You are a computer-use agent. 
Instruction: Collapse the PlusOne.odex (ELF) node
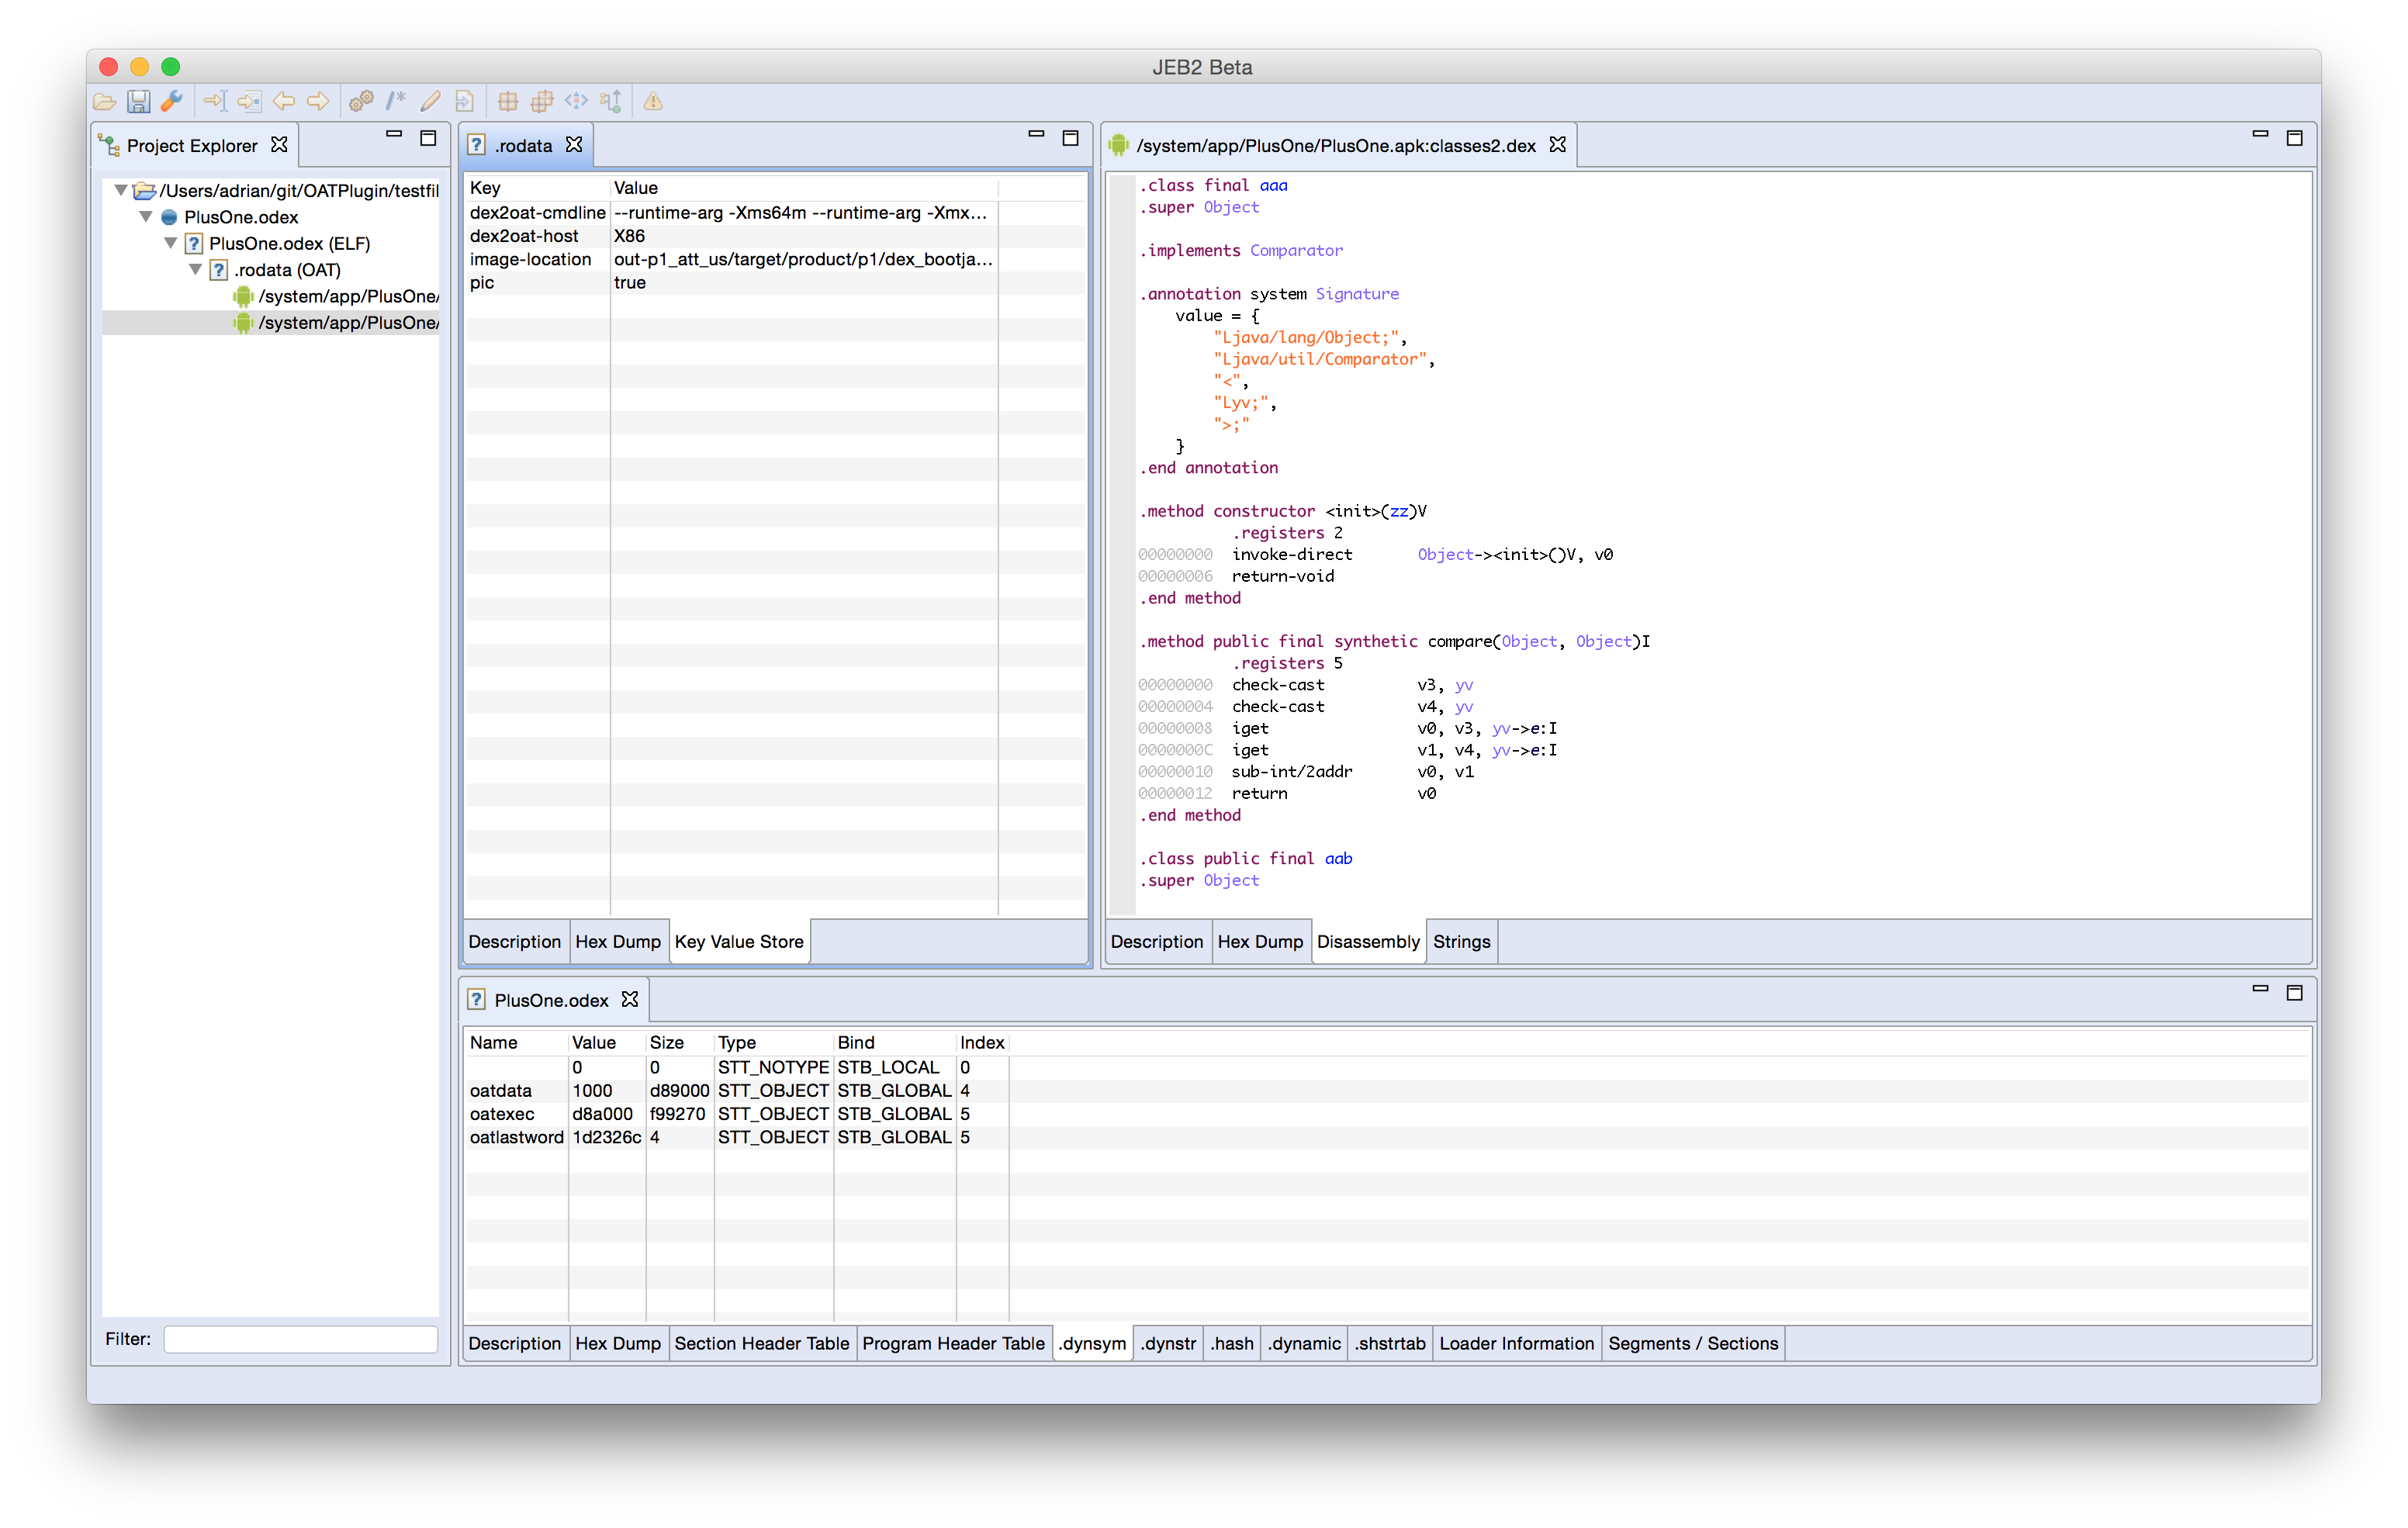[x=171, y=243]
